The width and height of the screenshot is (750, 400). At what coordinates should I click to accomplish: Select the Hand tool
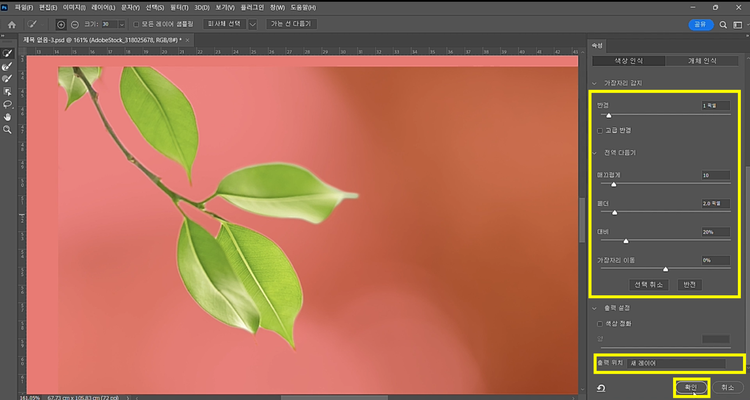coord(8,116)
